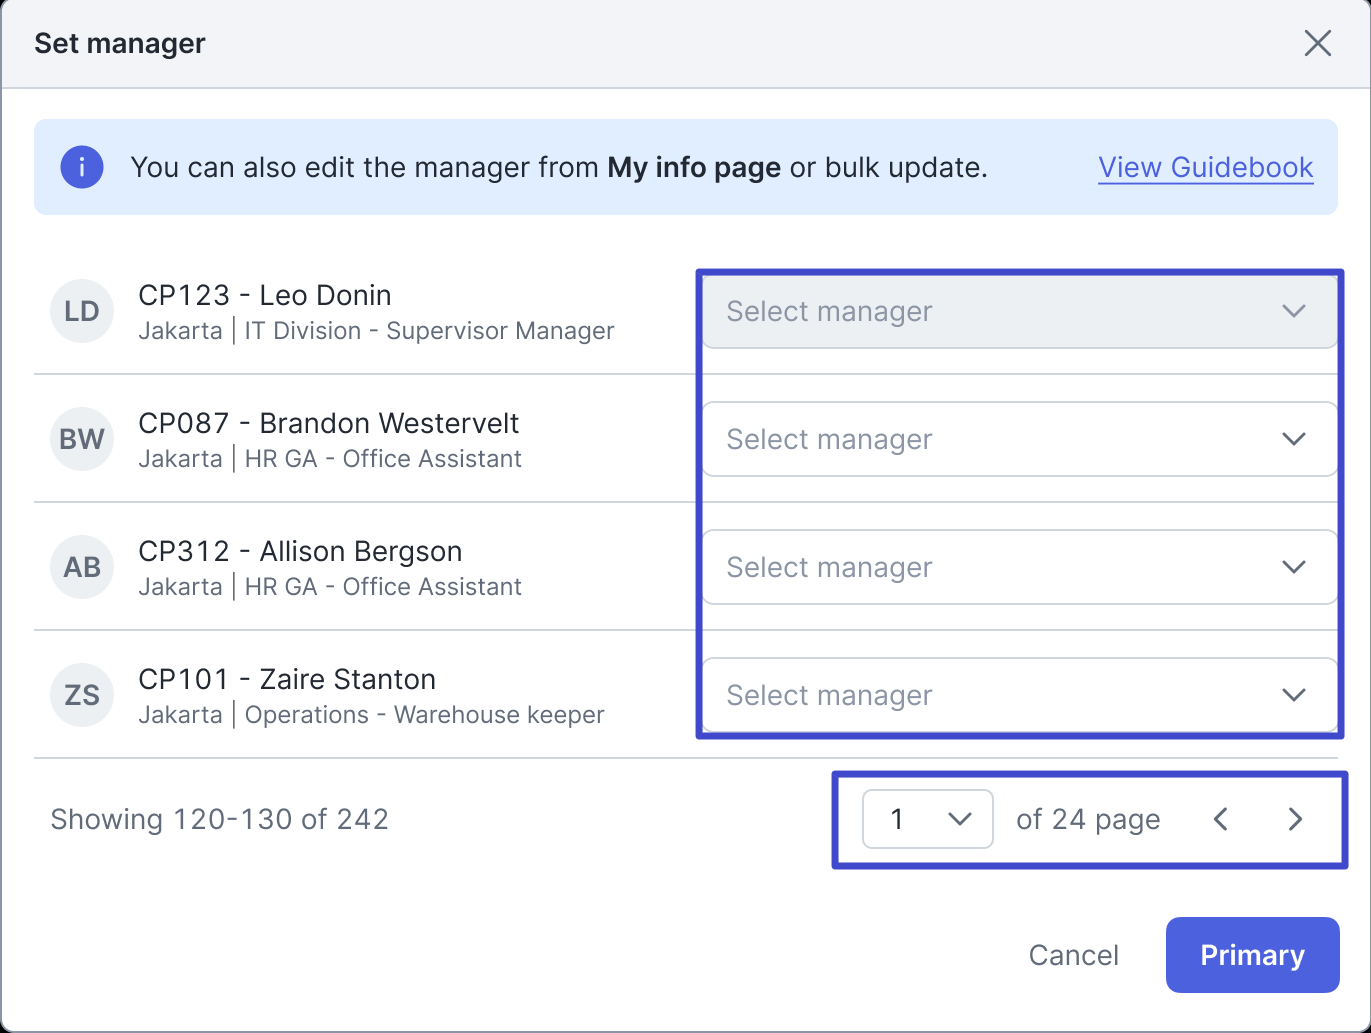Open Select manager dropdown for Allison Bergson

click(x=1018, y=567)
